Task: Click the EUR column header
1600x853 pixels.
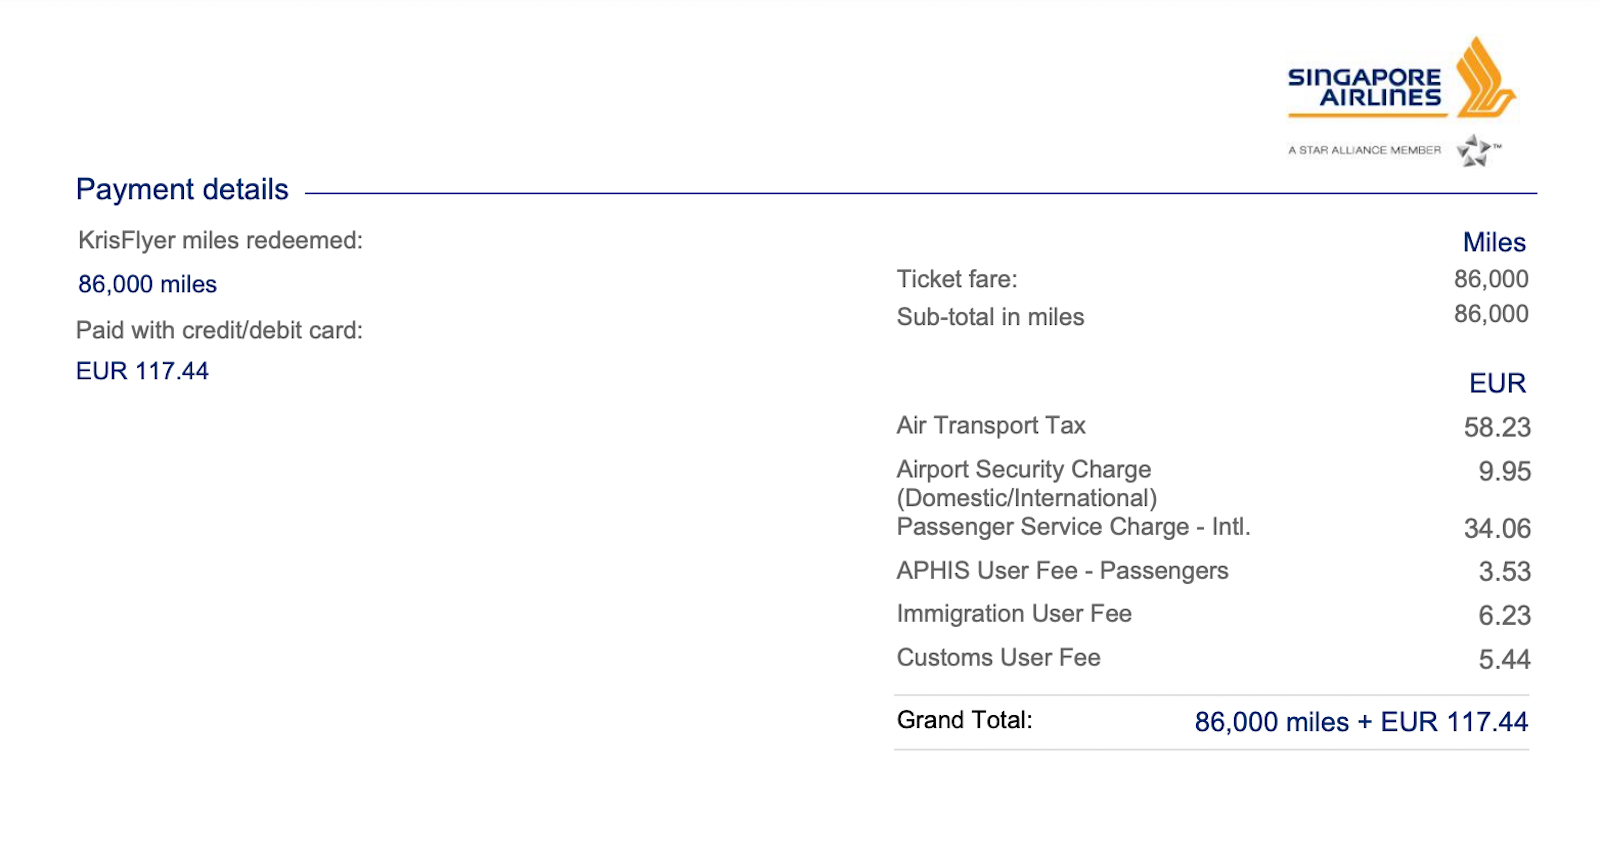Action: click(x=1497, y=384)
